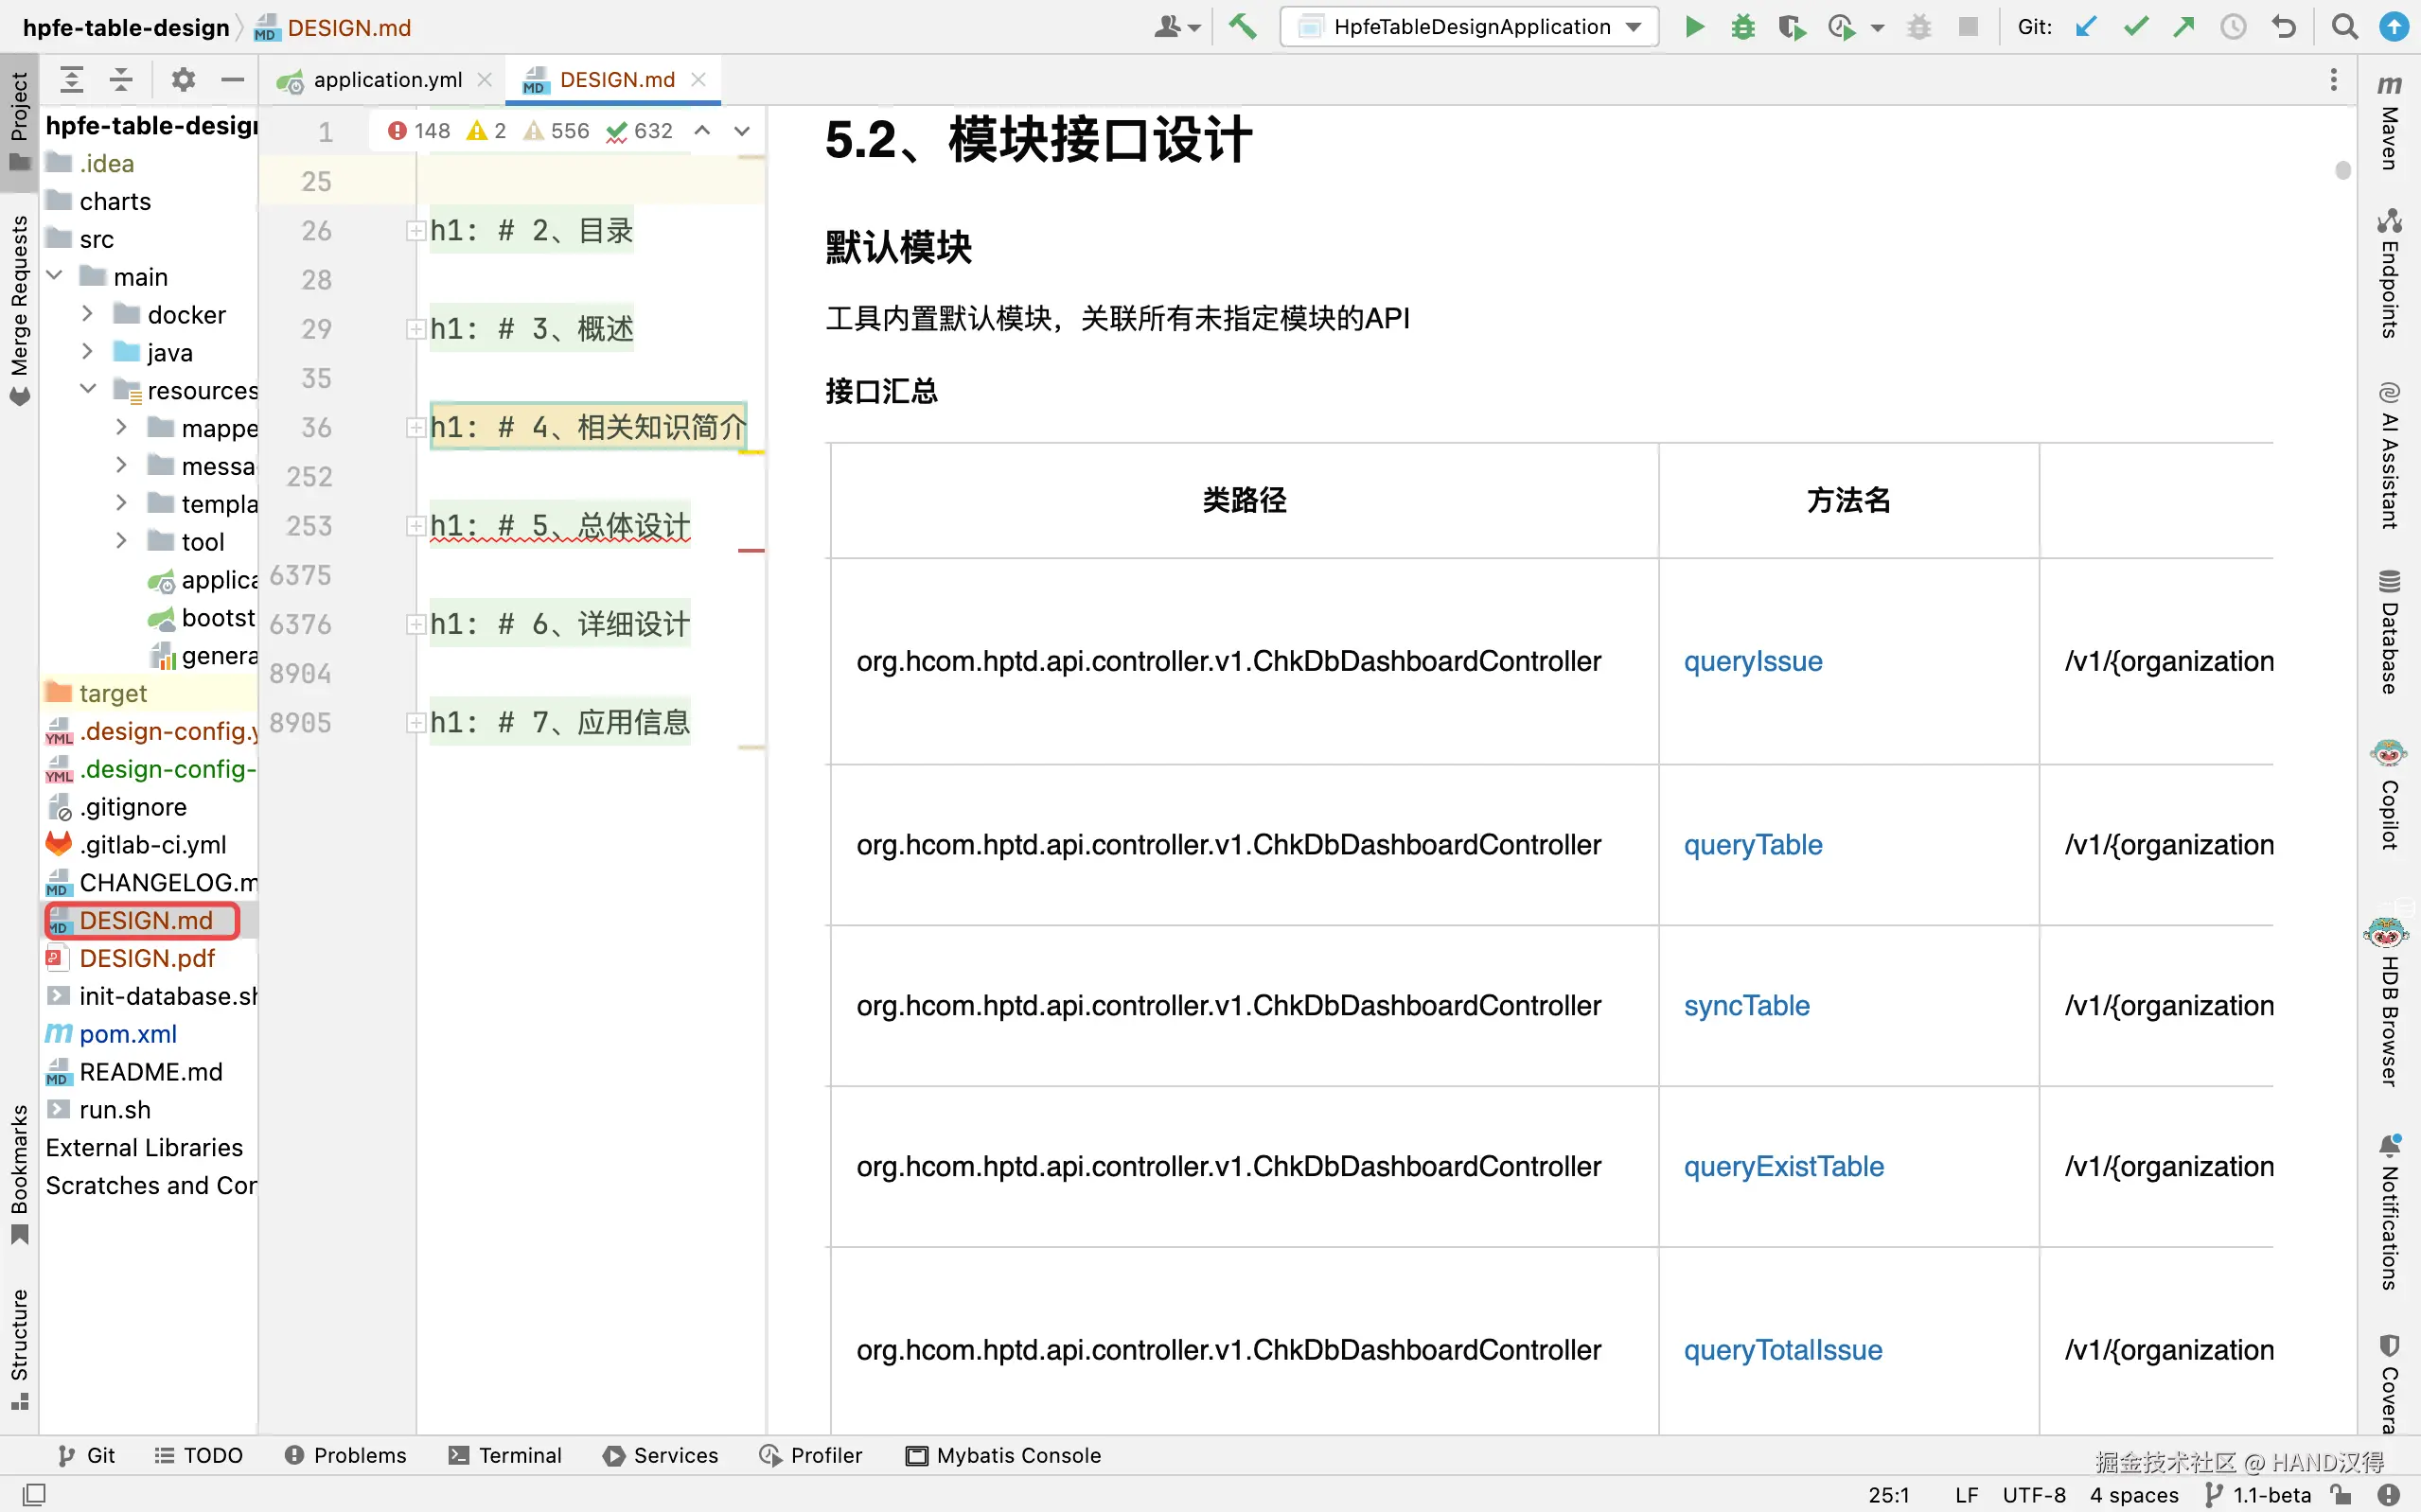Toggle fold on 目录 heading line
Image resolution: width=2421 pixels, height=1512 pixels.
pyautogui.click(x=415, y=231)
